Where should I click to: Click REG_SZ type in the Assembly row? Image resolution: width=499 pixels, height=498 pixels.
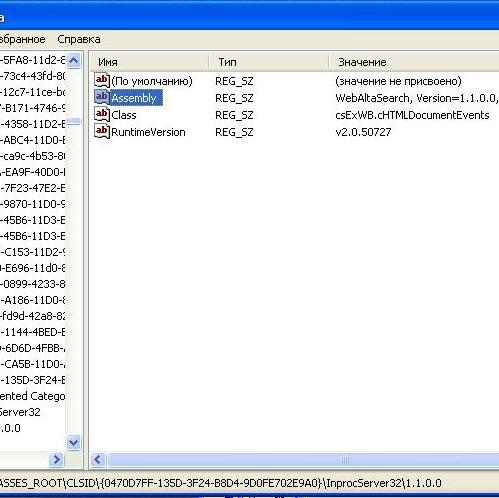(234, 98)
